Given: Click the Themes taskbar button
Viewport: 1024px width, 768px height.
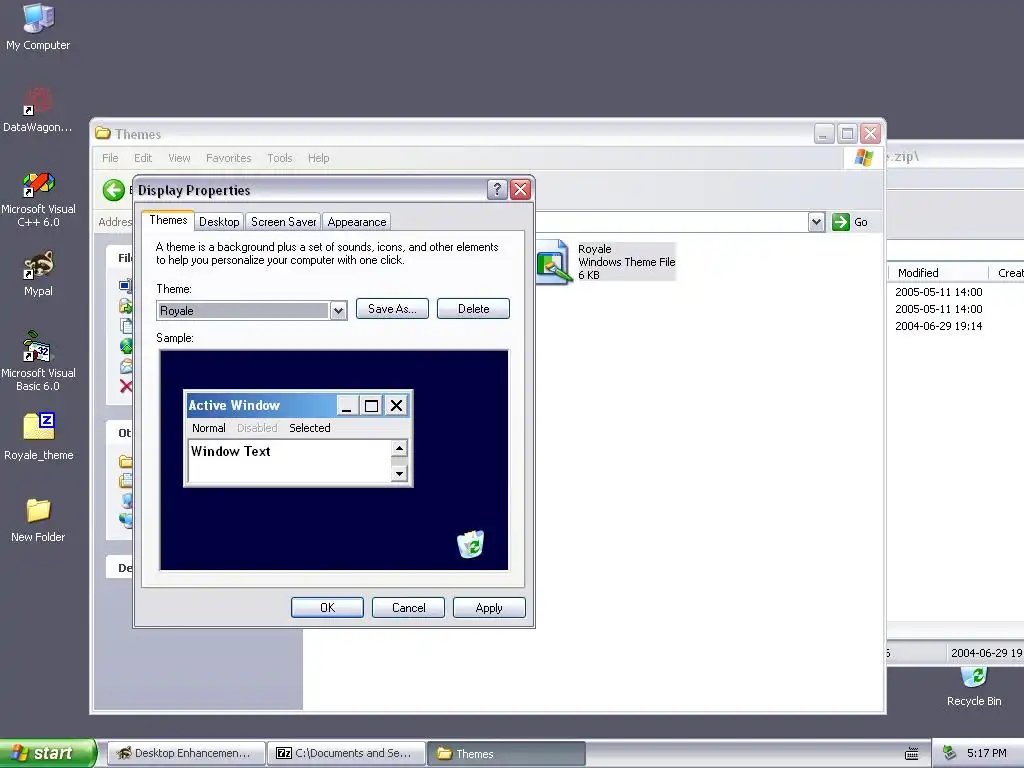Looking at the screenshot, I should 506,754.
